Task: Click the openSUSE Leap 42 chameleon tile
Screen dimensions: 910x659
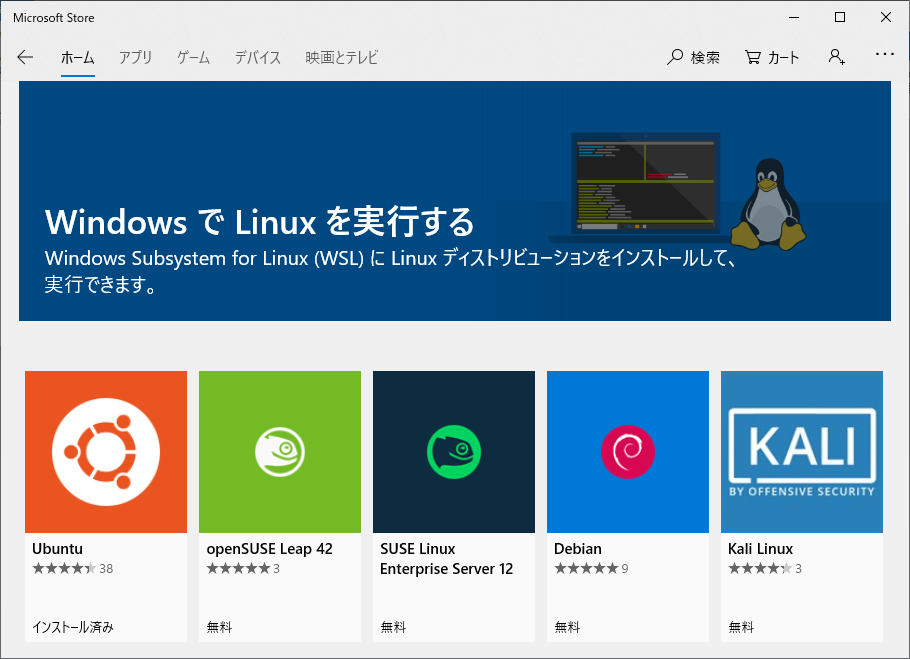Action: pyautogui.click(x=280, y=452)
